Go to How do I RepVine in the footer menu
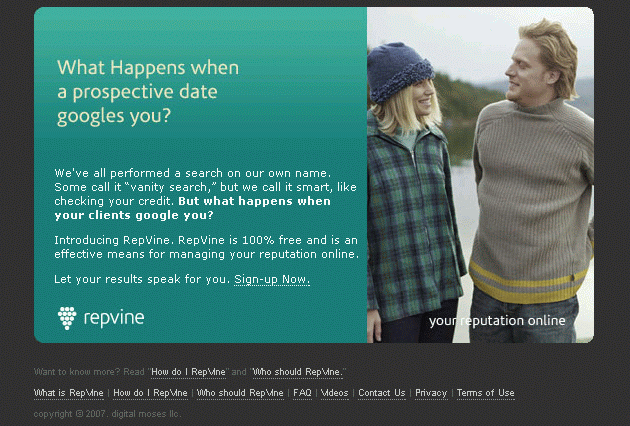Viewport: 630px width, 426px height. (x=150, y=393)
